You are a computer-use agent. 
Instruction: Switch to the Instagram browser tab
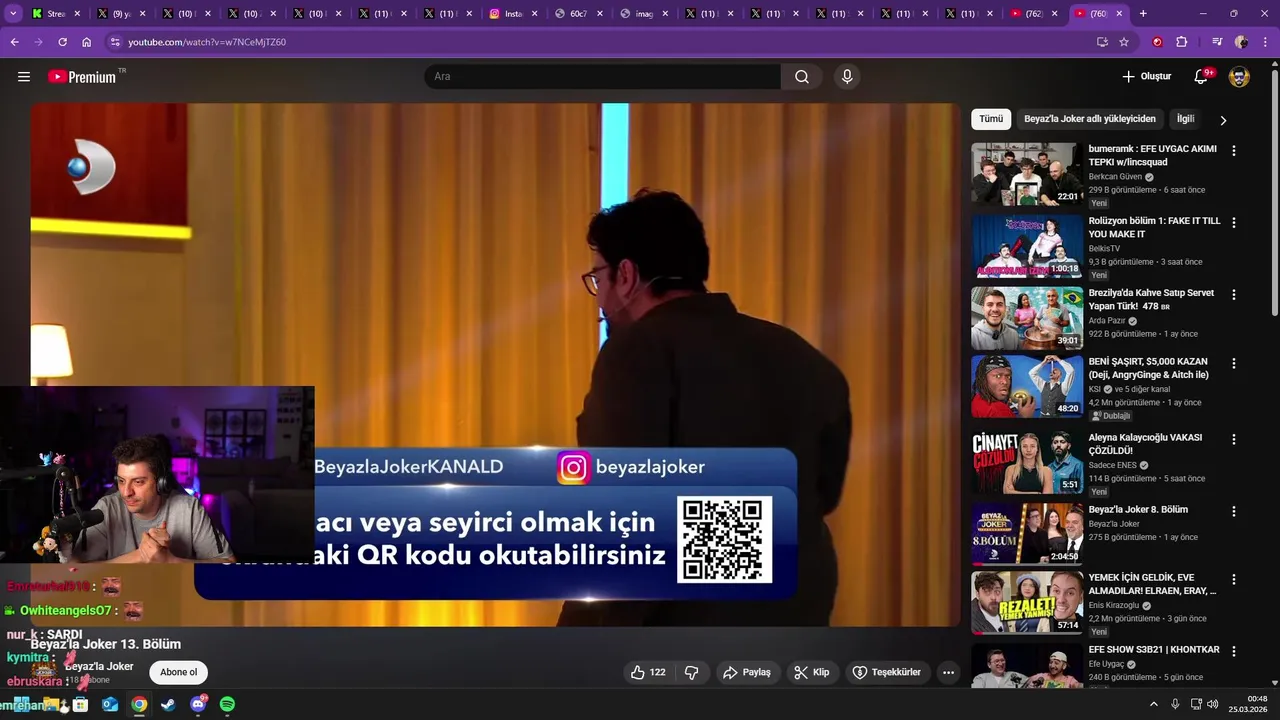pyautogui.click(x=513, y=14)
